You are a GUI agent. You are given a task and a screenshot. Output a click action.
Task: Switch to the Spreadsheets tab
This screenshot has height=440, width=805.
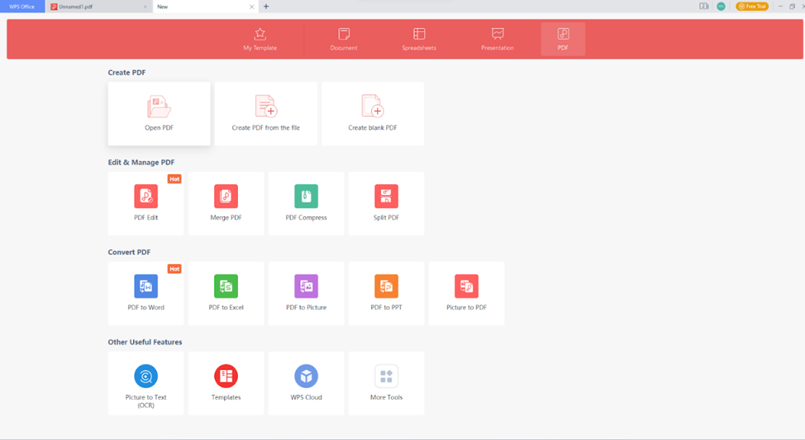point(419,39)
